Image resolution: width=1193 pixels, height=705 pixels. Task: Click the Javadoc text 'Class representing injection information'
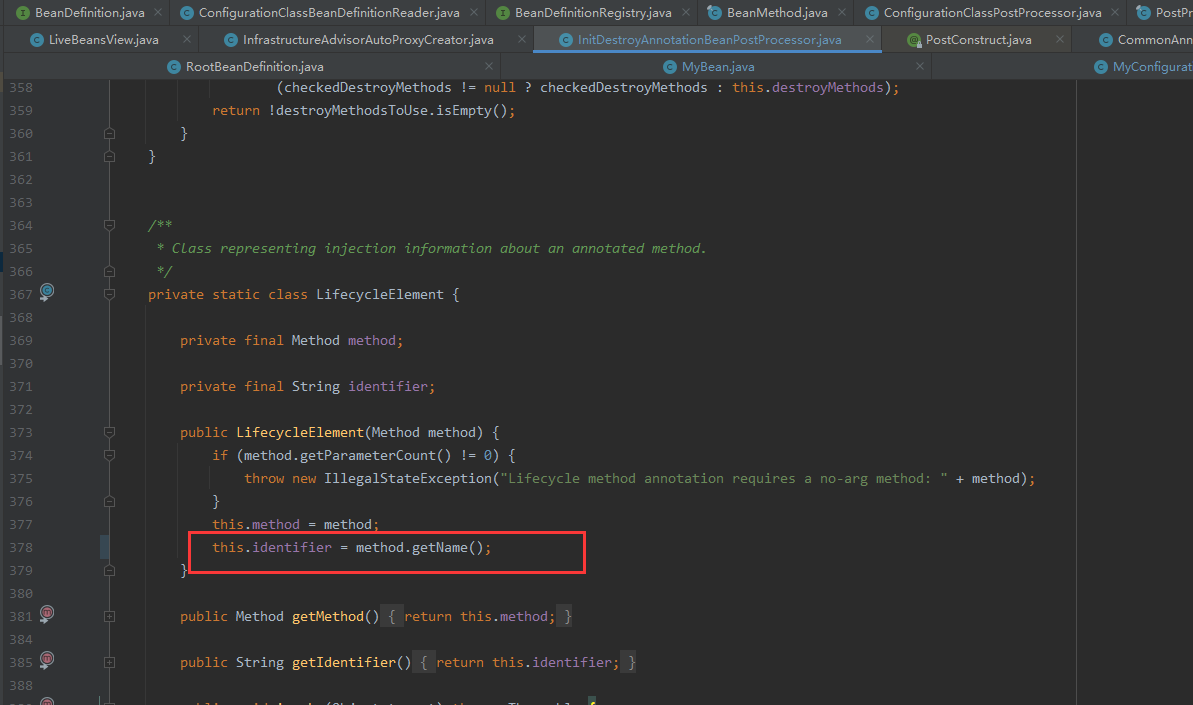[332, 249]
